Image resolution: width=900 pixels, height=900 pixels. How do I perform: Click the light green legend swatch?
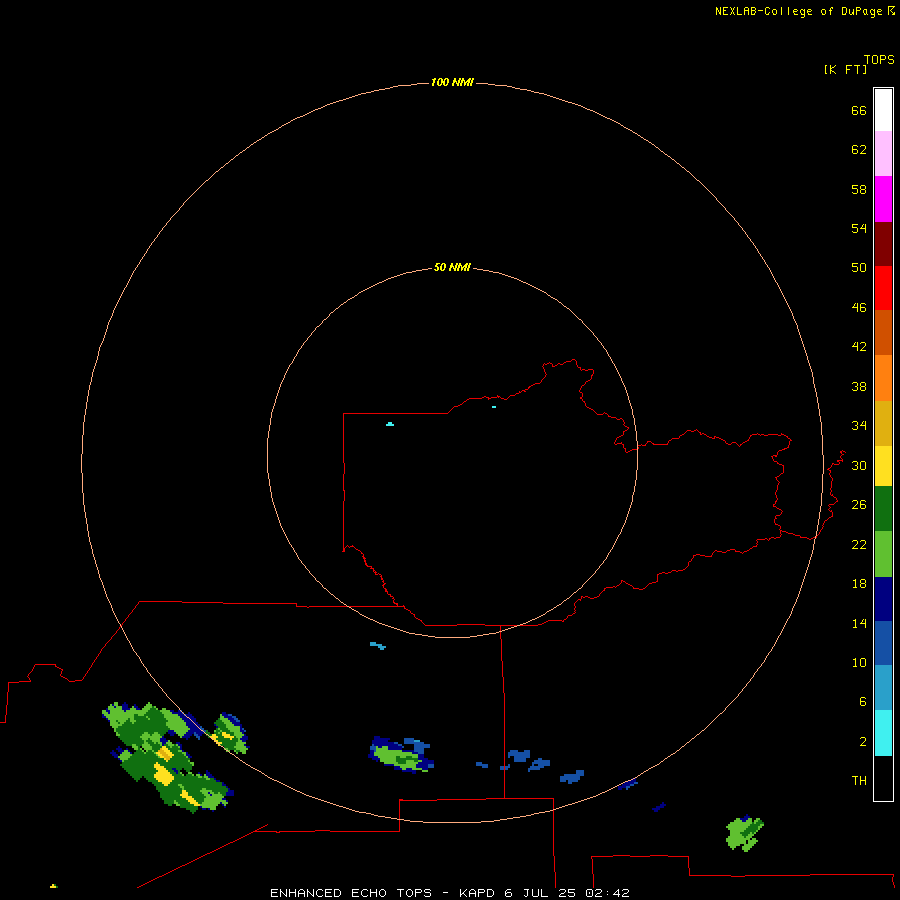(x=883, y=554)
